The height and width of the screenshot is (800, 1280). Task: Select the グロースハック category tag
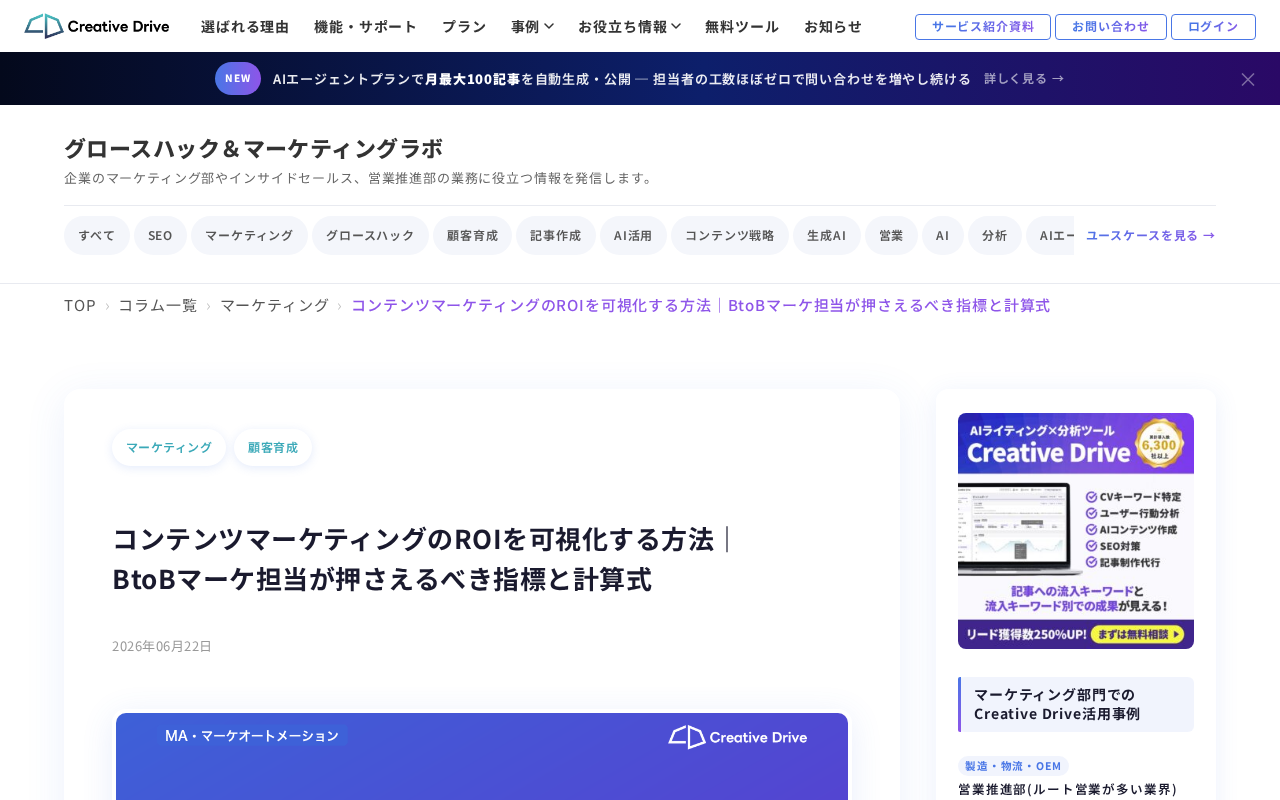(370, 236)
